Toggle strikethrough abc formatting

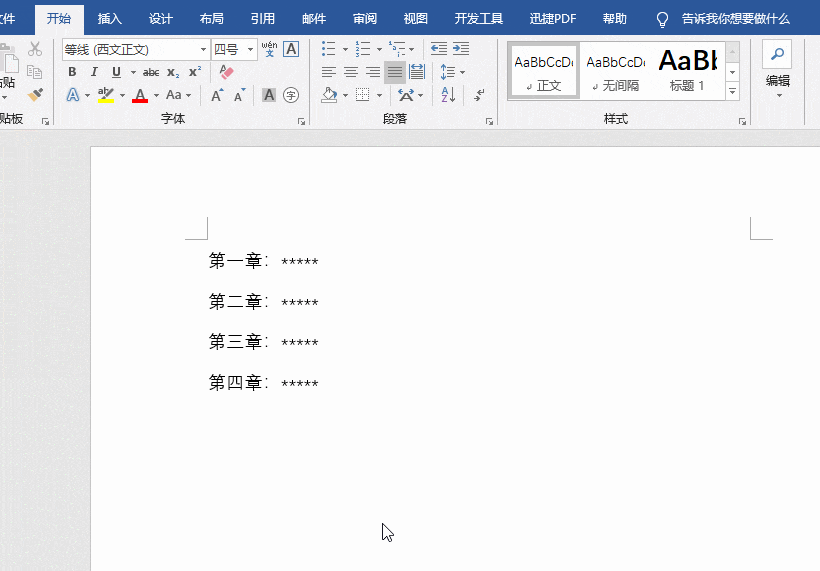[x=151, y=73]
